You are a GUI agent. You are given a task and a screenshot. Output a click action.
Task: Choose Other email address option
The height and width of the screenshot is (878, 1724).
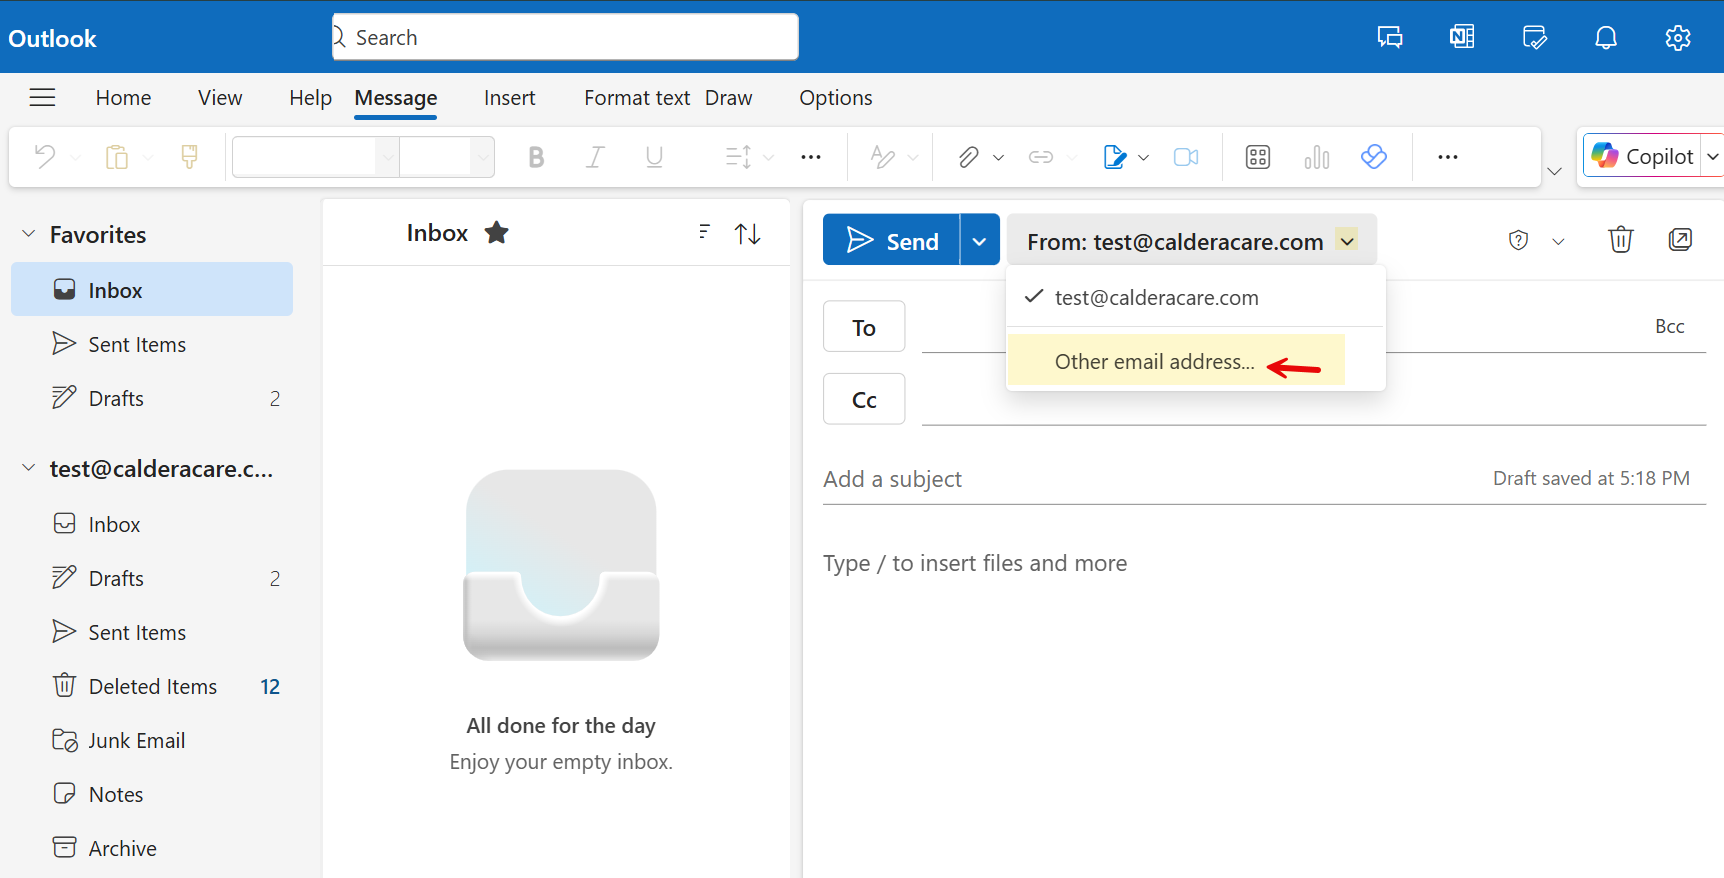tap(1176, 361)
